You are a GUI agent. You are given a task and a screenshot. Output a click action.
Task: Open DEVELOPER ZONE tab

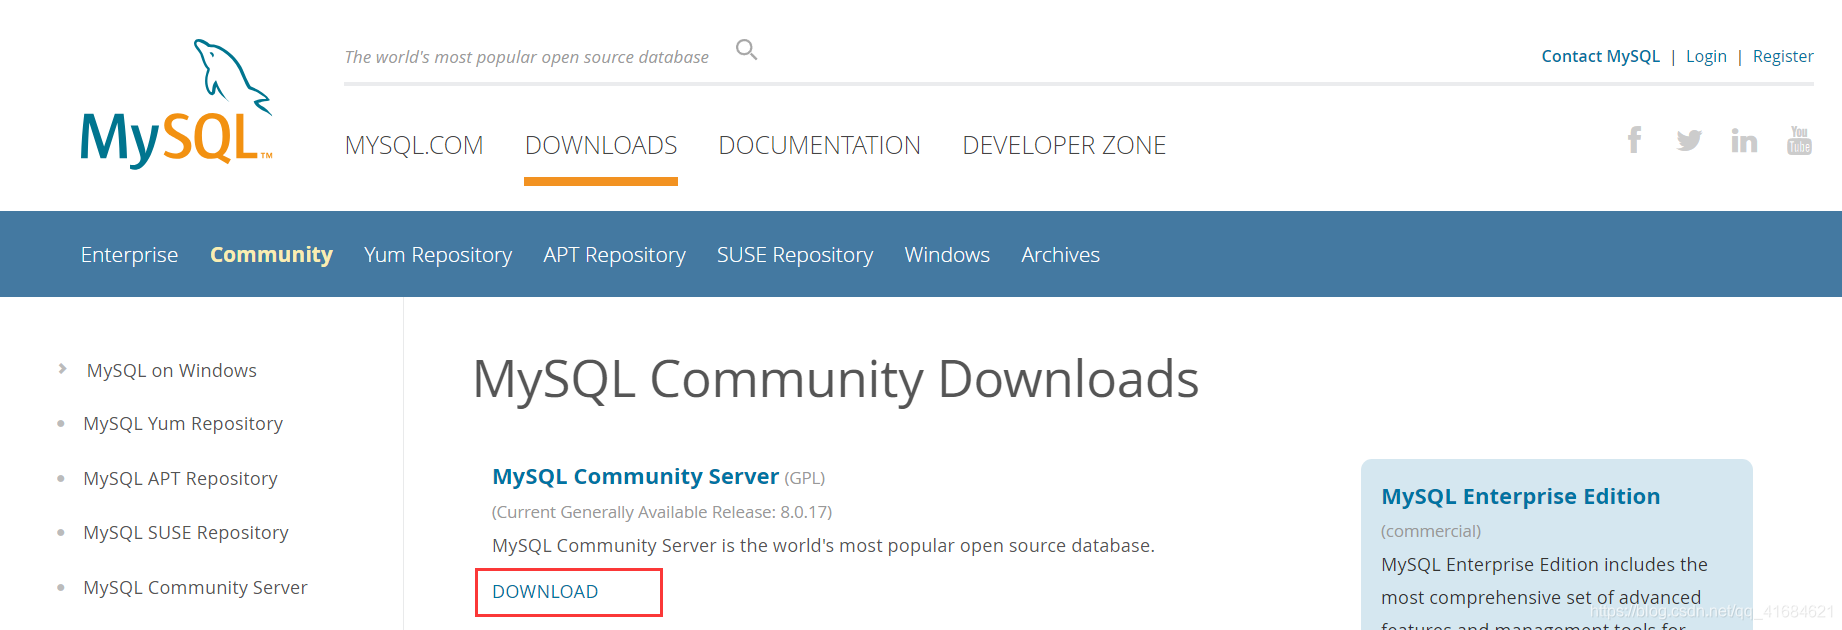point(1064,146)
